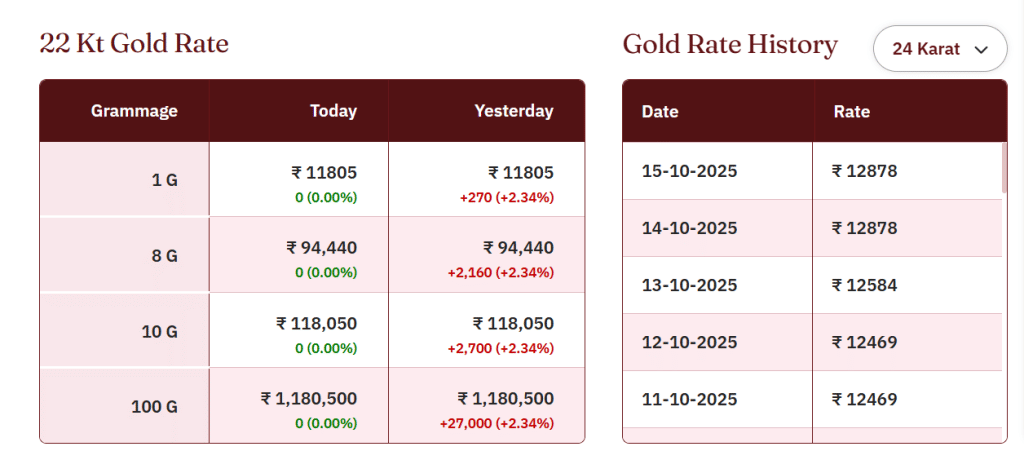
Task: Click the chevron arrow beside 24 Karat
Action: click(981, 49)
